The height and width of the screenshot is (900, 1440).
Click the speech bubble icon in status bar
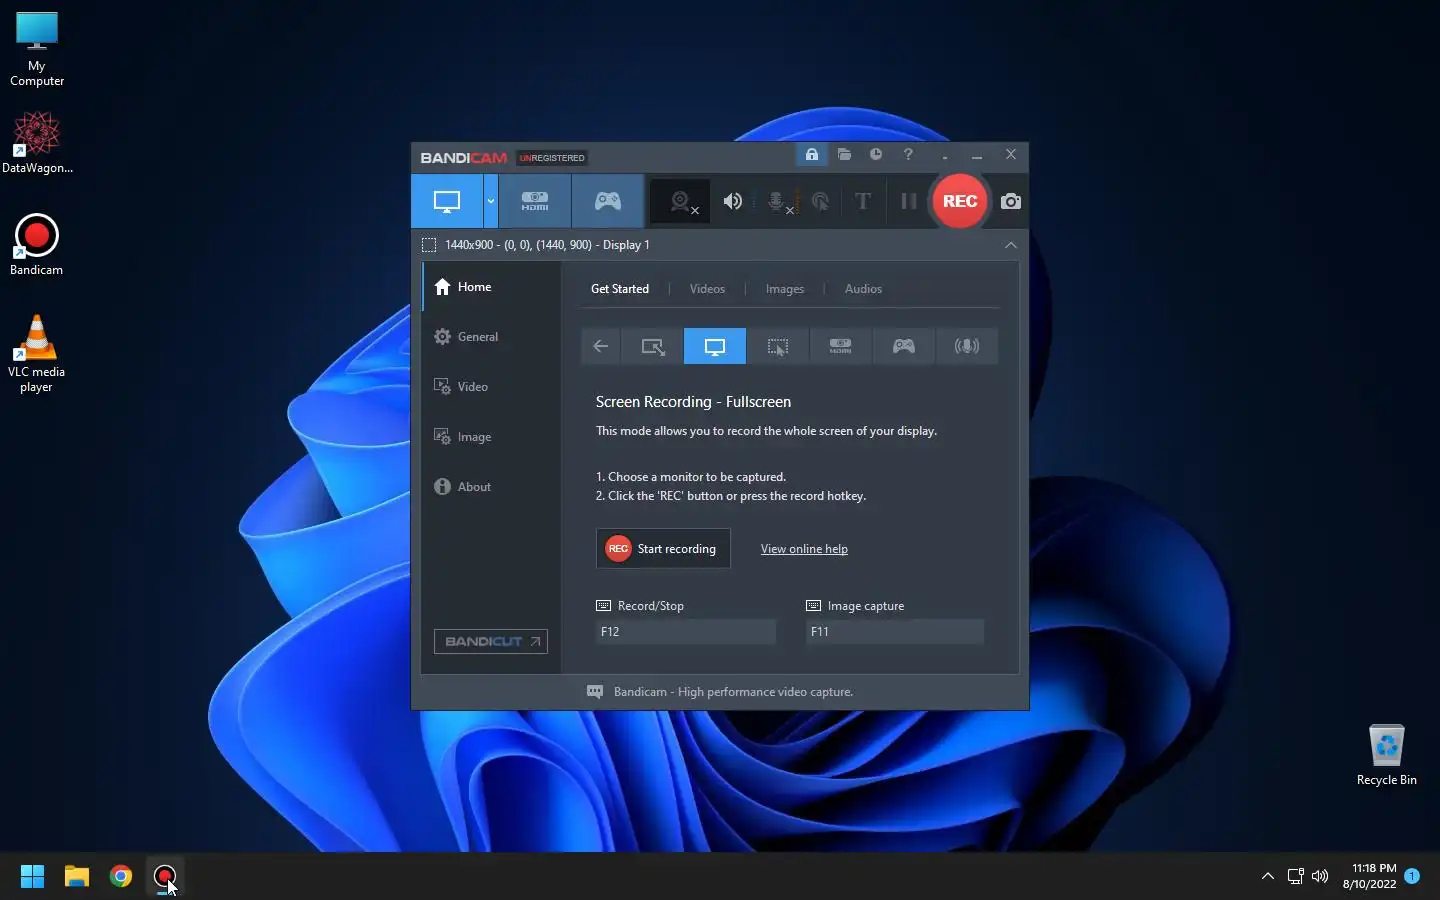pos(595,692)
